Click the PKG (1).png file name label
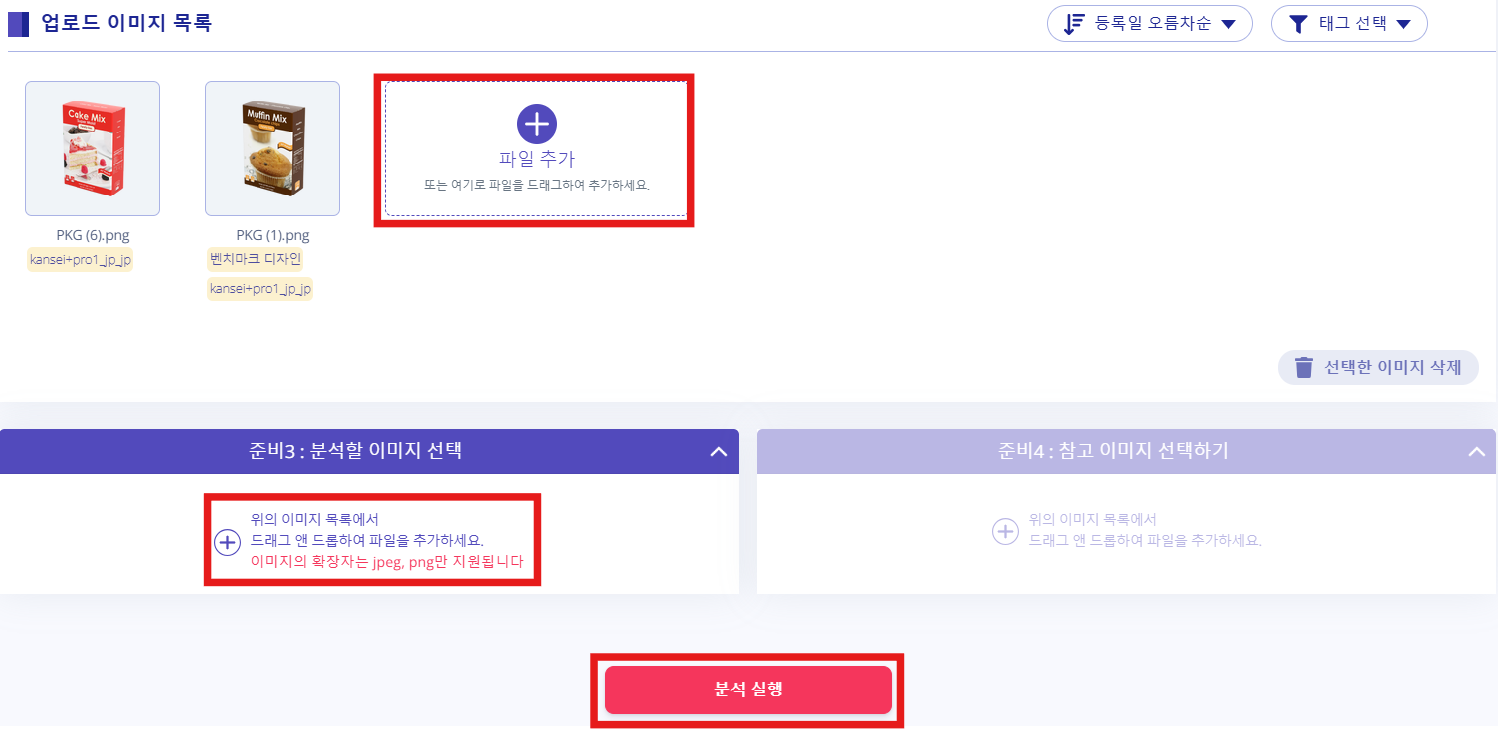 [x=273, y=235]
